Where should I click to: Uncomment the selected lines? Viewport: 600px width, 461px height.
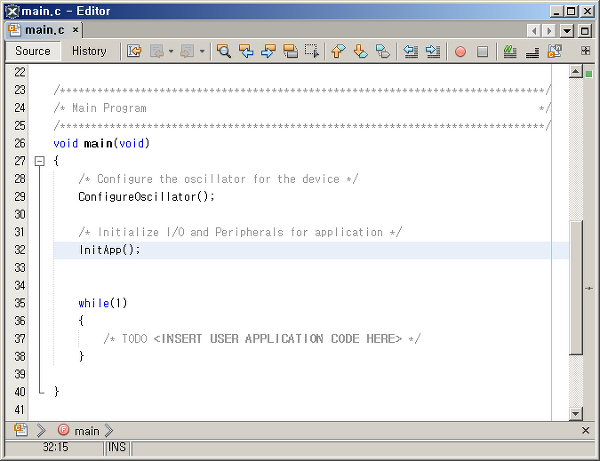pos(532,52)
